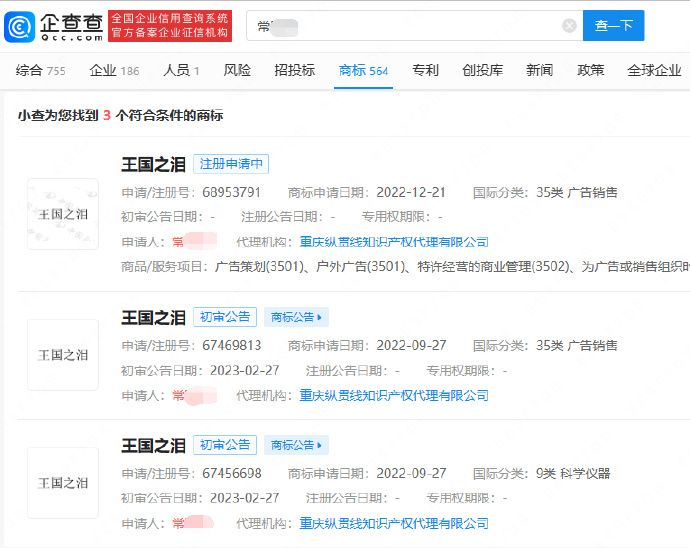
Task: Open the 全球企业 tab
Action: tap(654, 70)
